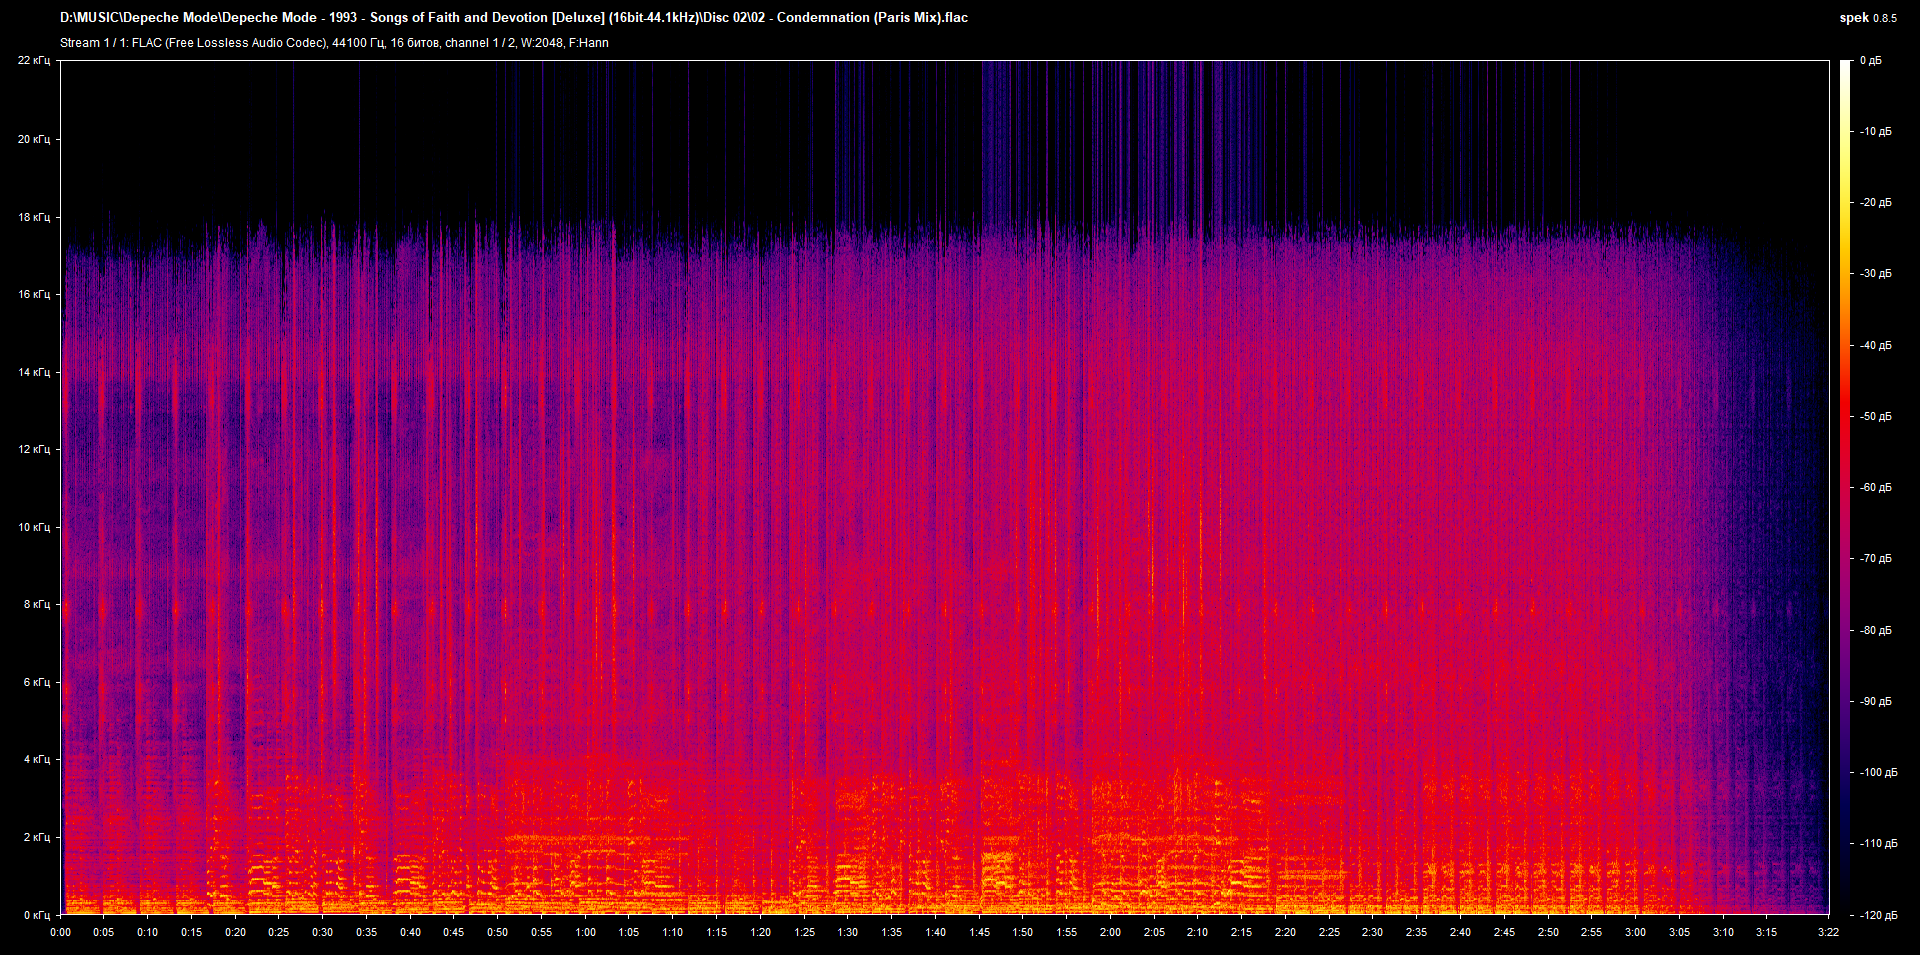Click the -30 дБ level label
1920x955 pixels.
point(1875,273)
